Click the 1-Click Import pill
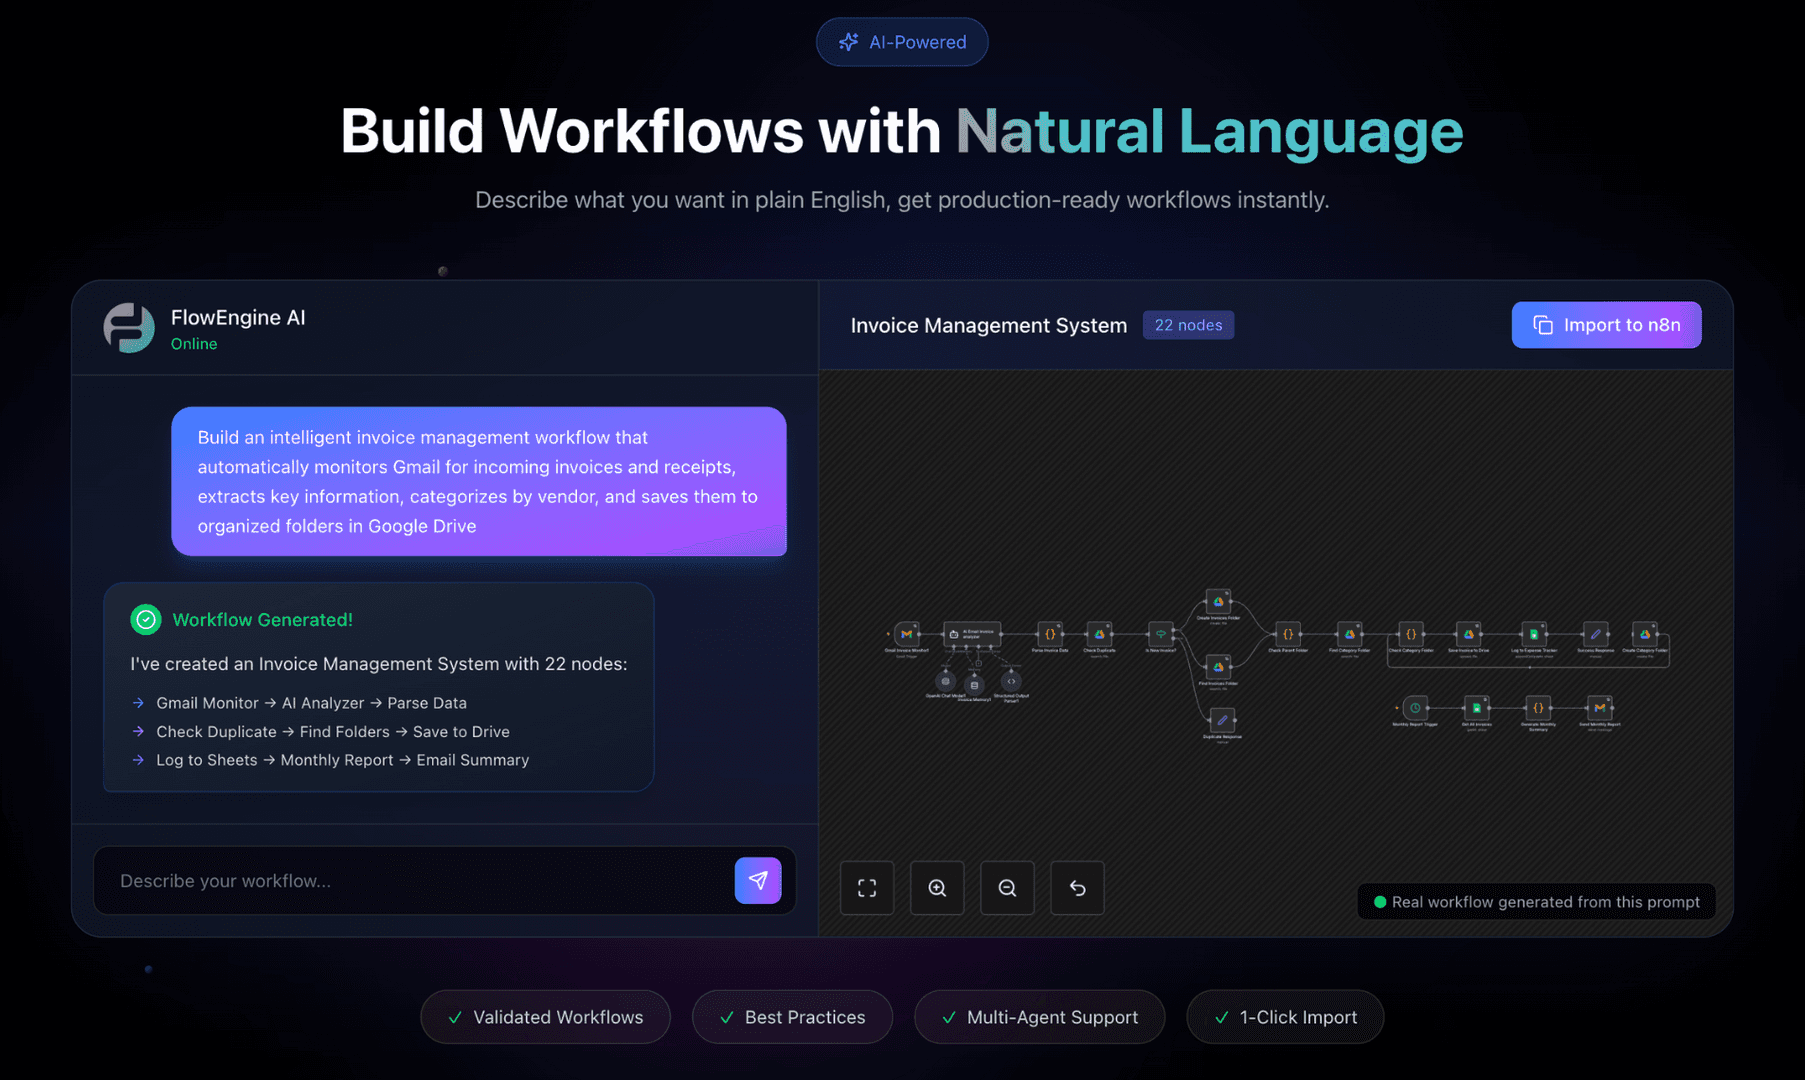This screenshot has height=1080, width=1805. point(1285,1017)
